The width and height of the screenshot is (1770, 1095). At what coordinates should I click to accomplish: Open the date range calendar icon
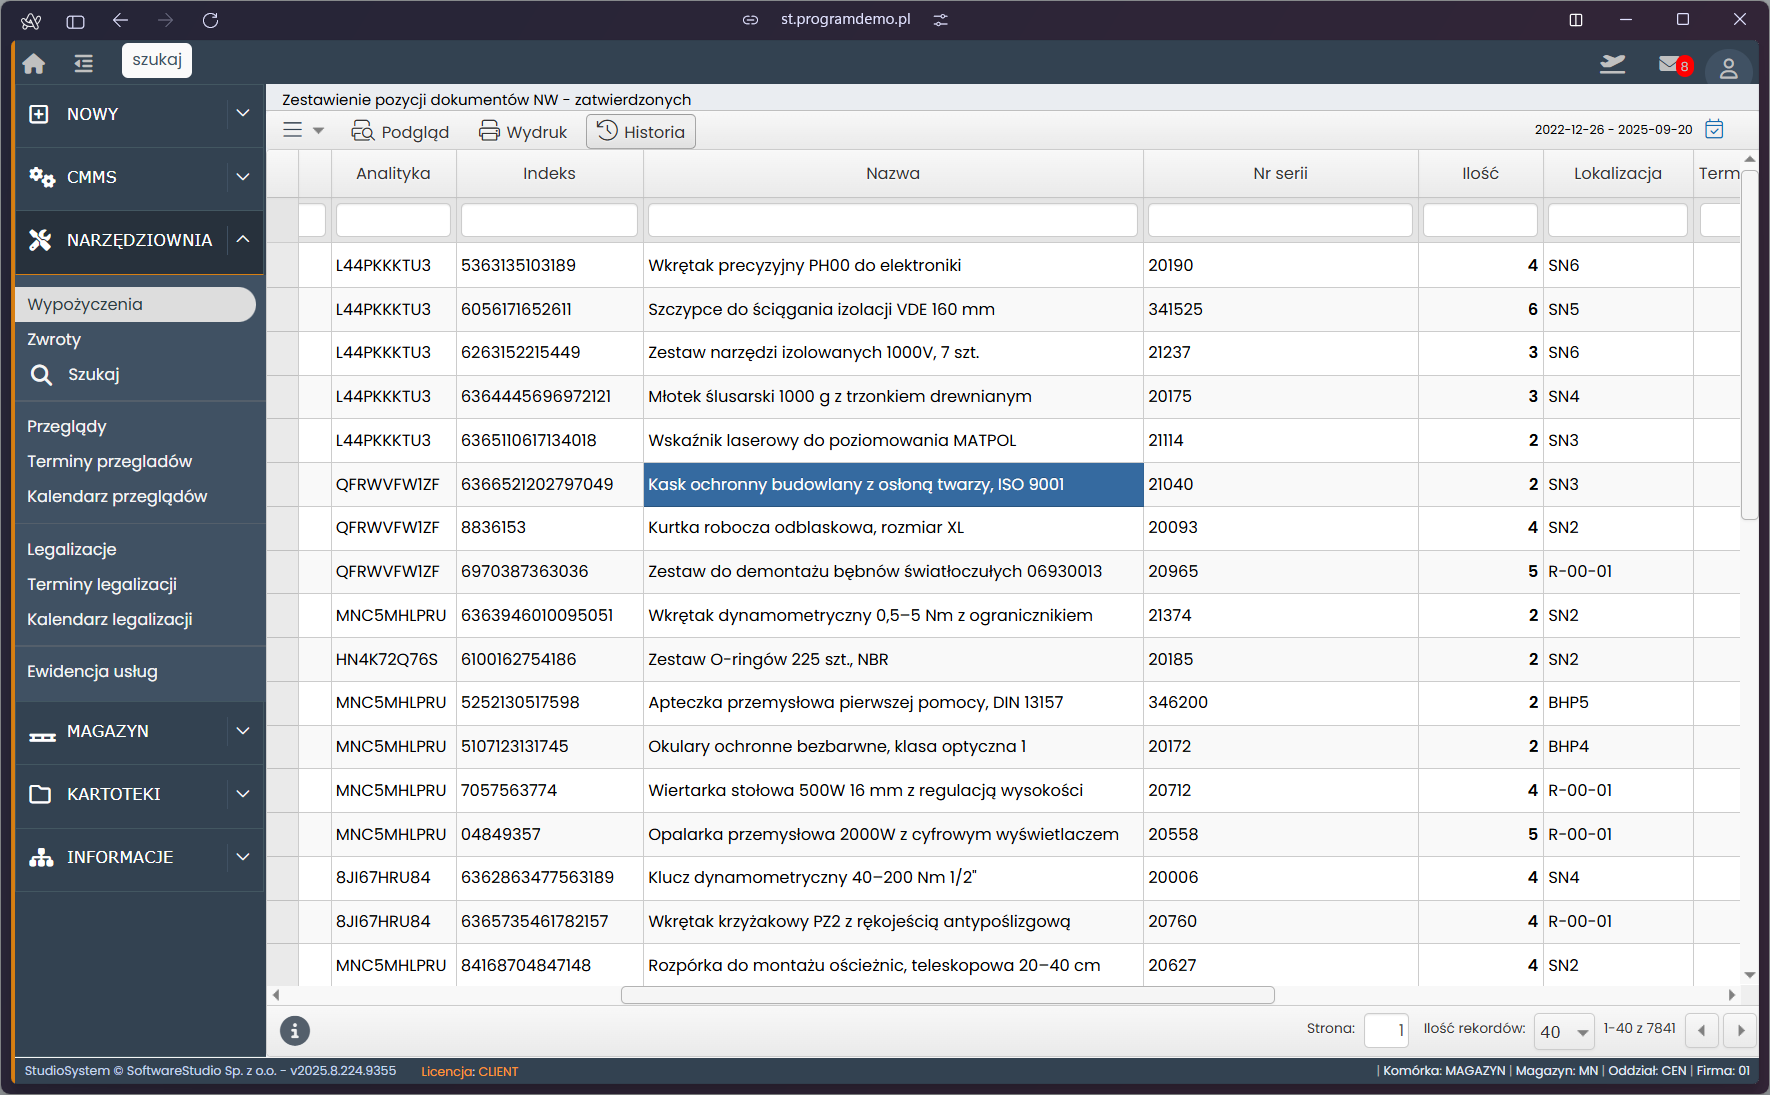click(1714, 129)
